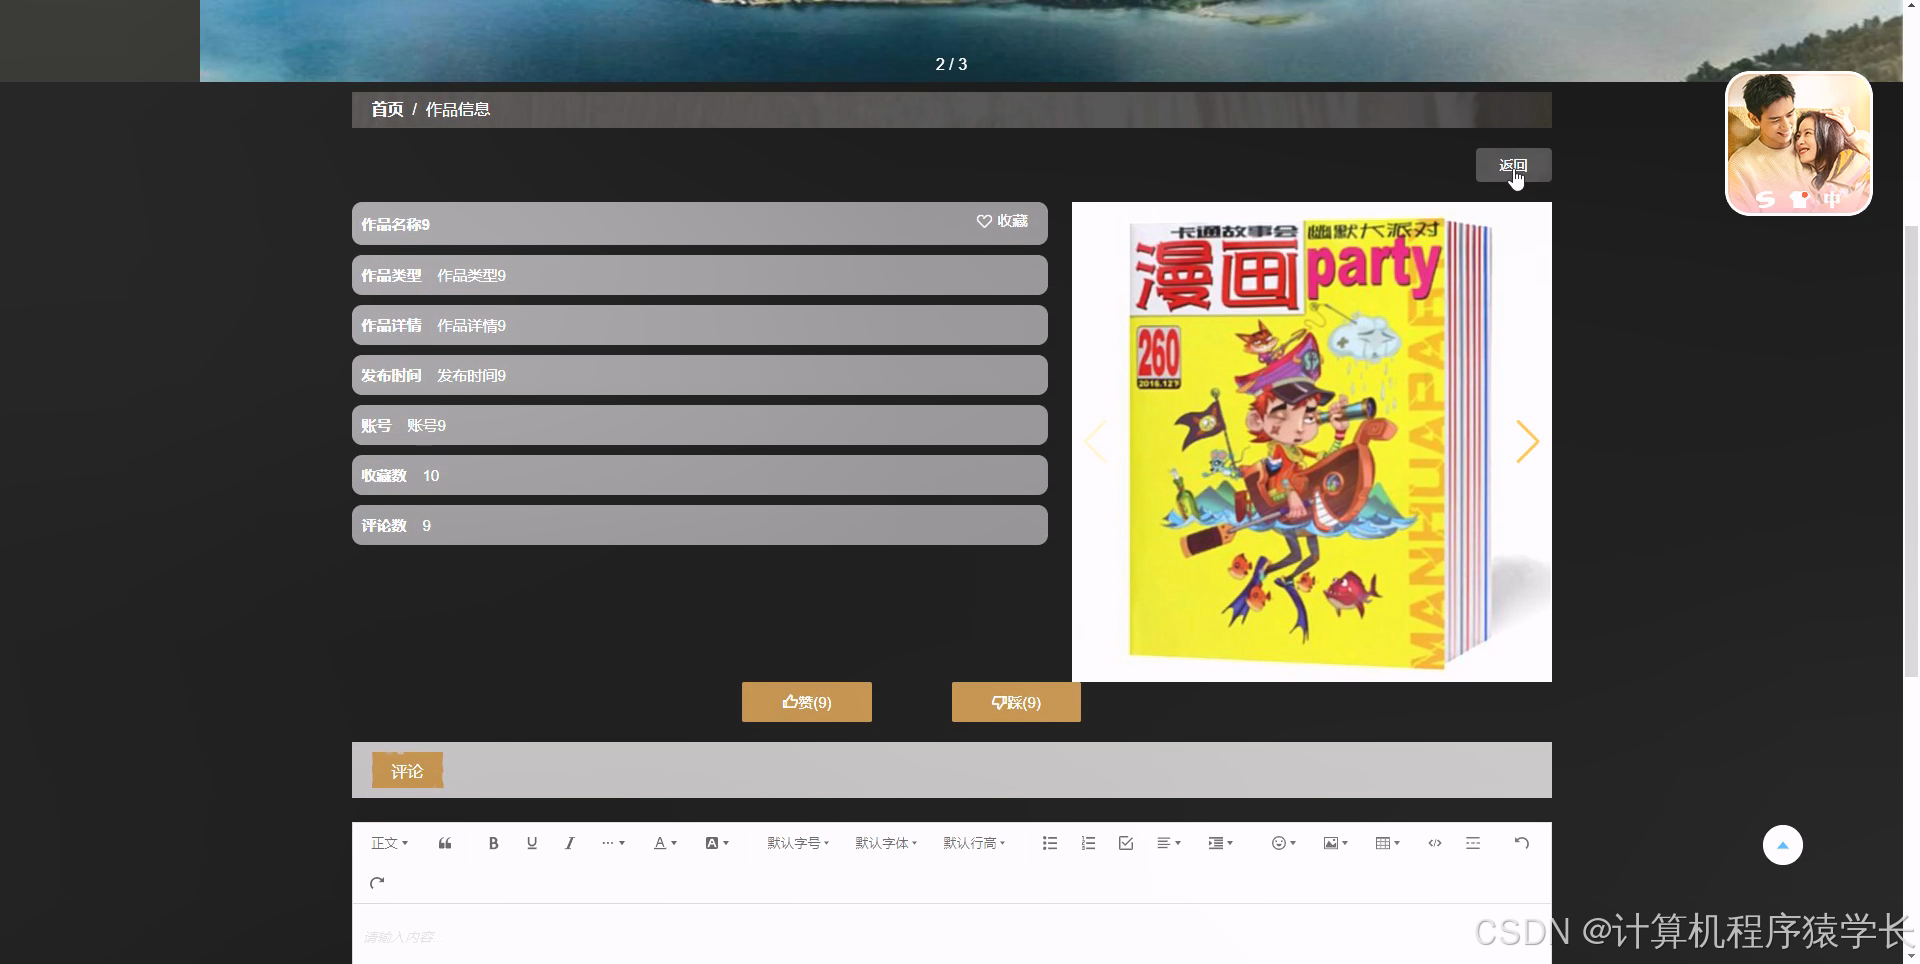This screenshot has height=964, width=1920.
Task: Open the 正文 paragraph style dropdown
Action: tap(389, 843)
